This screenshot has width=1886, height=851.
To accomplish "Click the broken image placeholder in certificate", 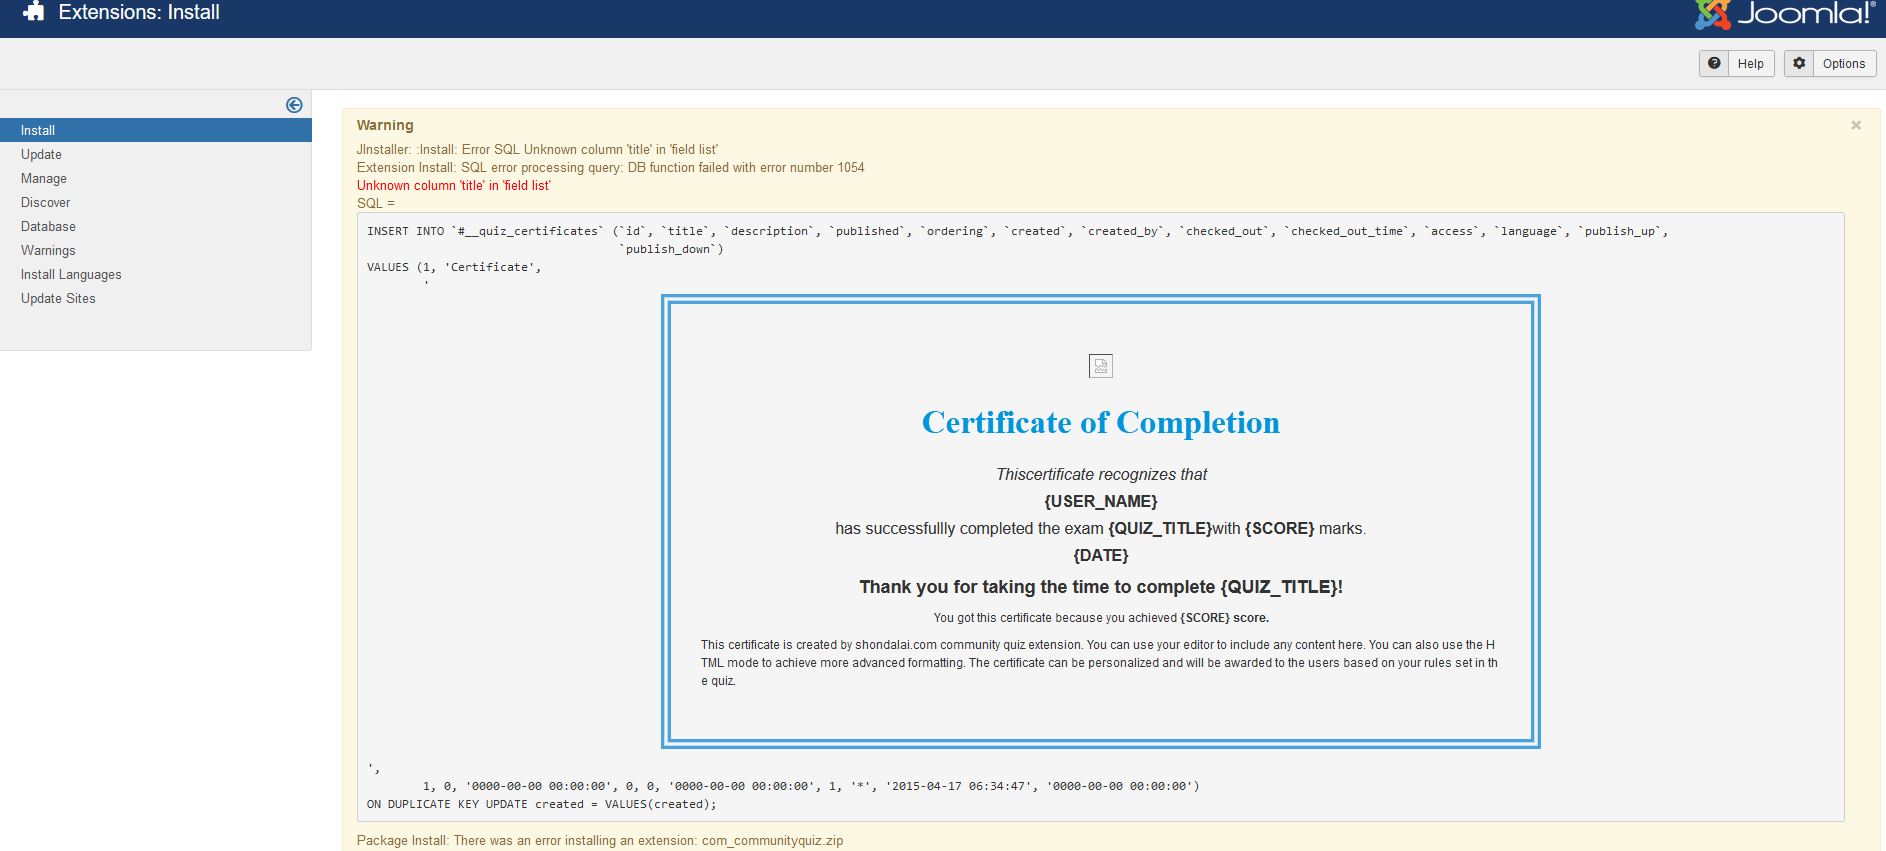I will (1100, 366).
